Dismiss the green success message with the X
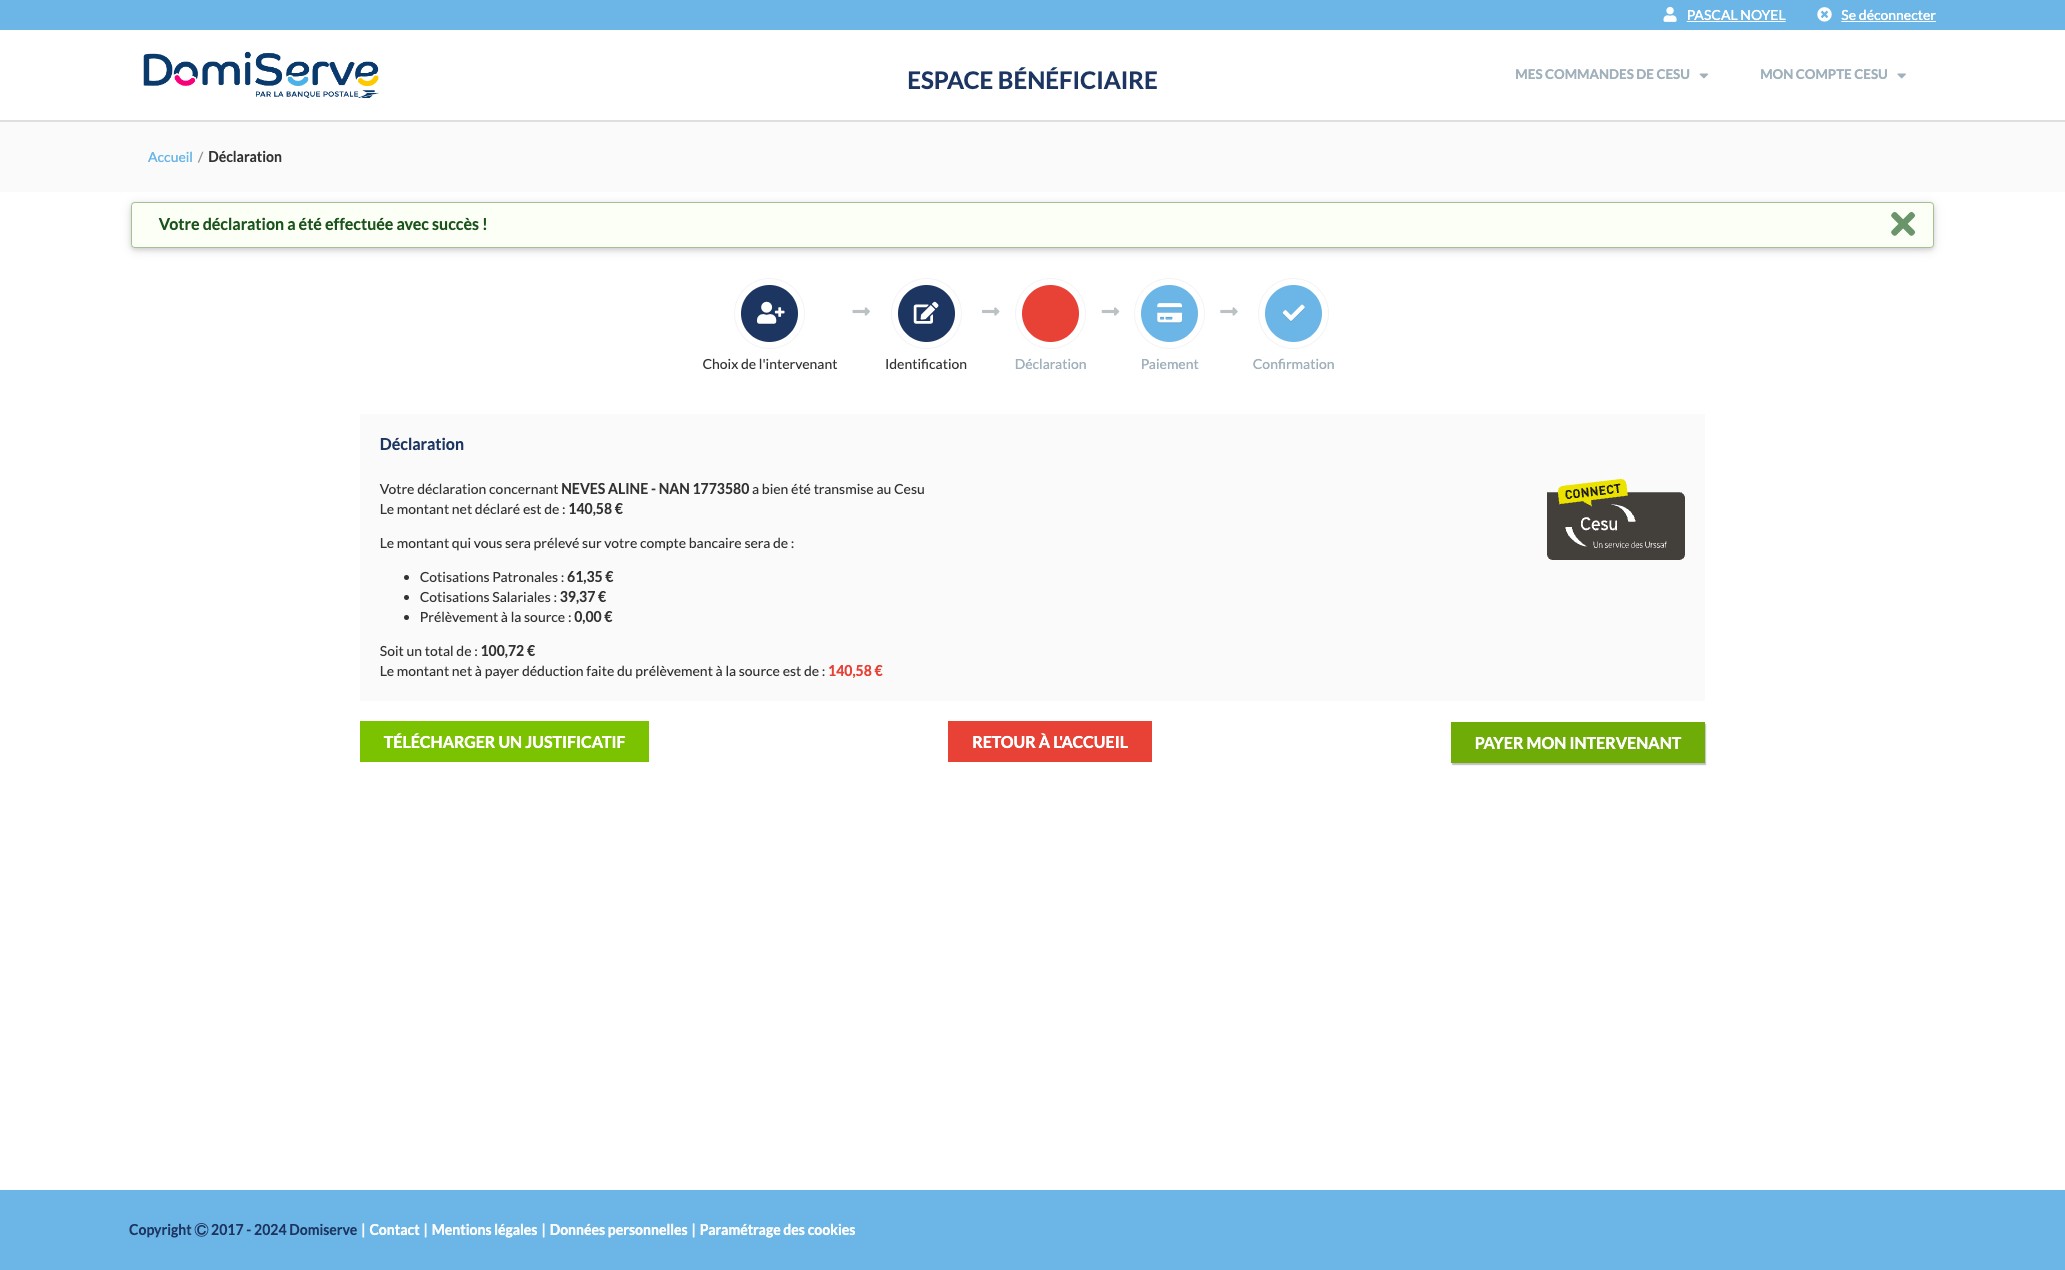 point(1903,224)
